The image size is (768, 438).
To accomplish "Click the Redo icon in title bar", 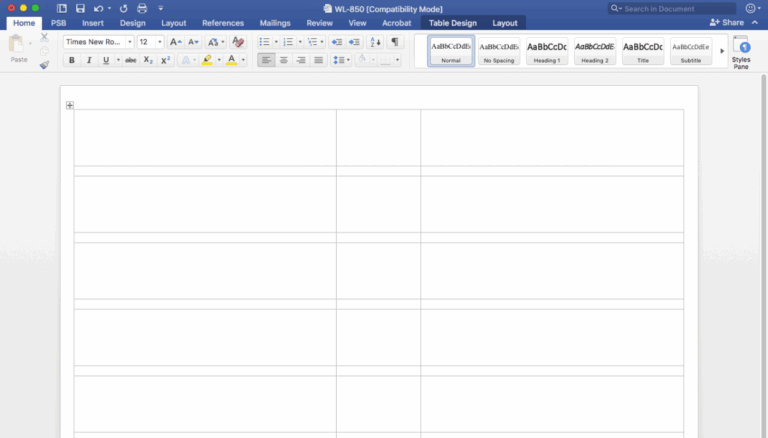I will (123, 8).
